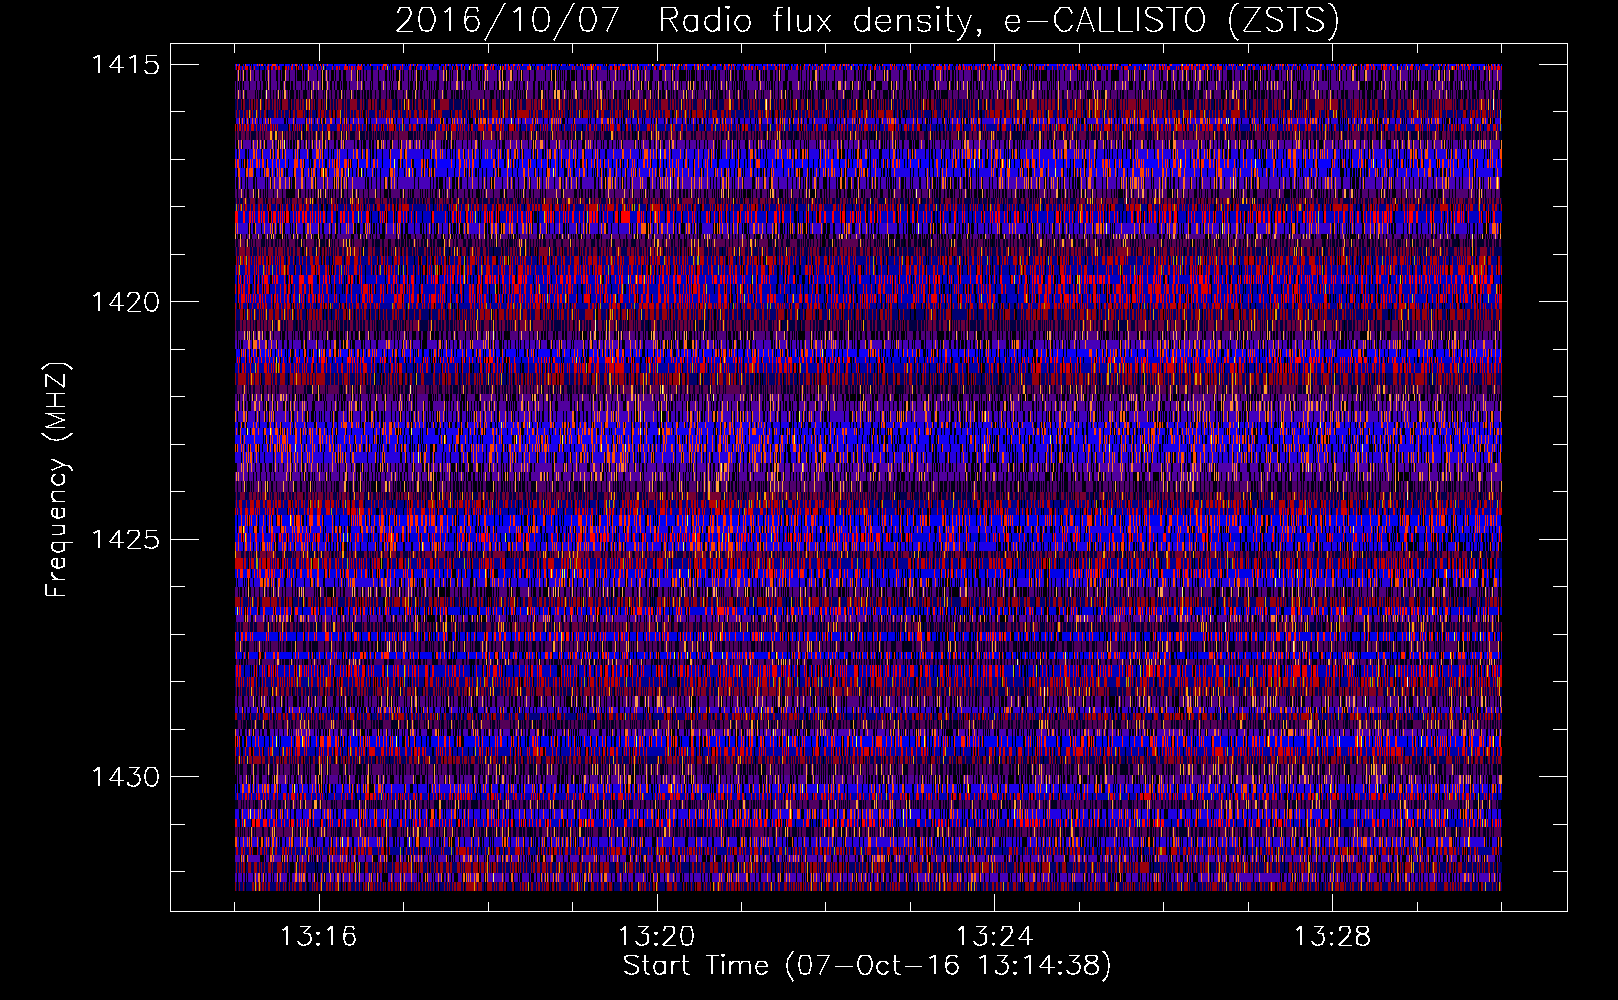Click the 'Start Time (07-Oct-16 13:14:38)' label
This screenshot has width=1618, height=1000.
[x=867, y=966]
